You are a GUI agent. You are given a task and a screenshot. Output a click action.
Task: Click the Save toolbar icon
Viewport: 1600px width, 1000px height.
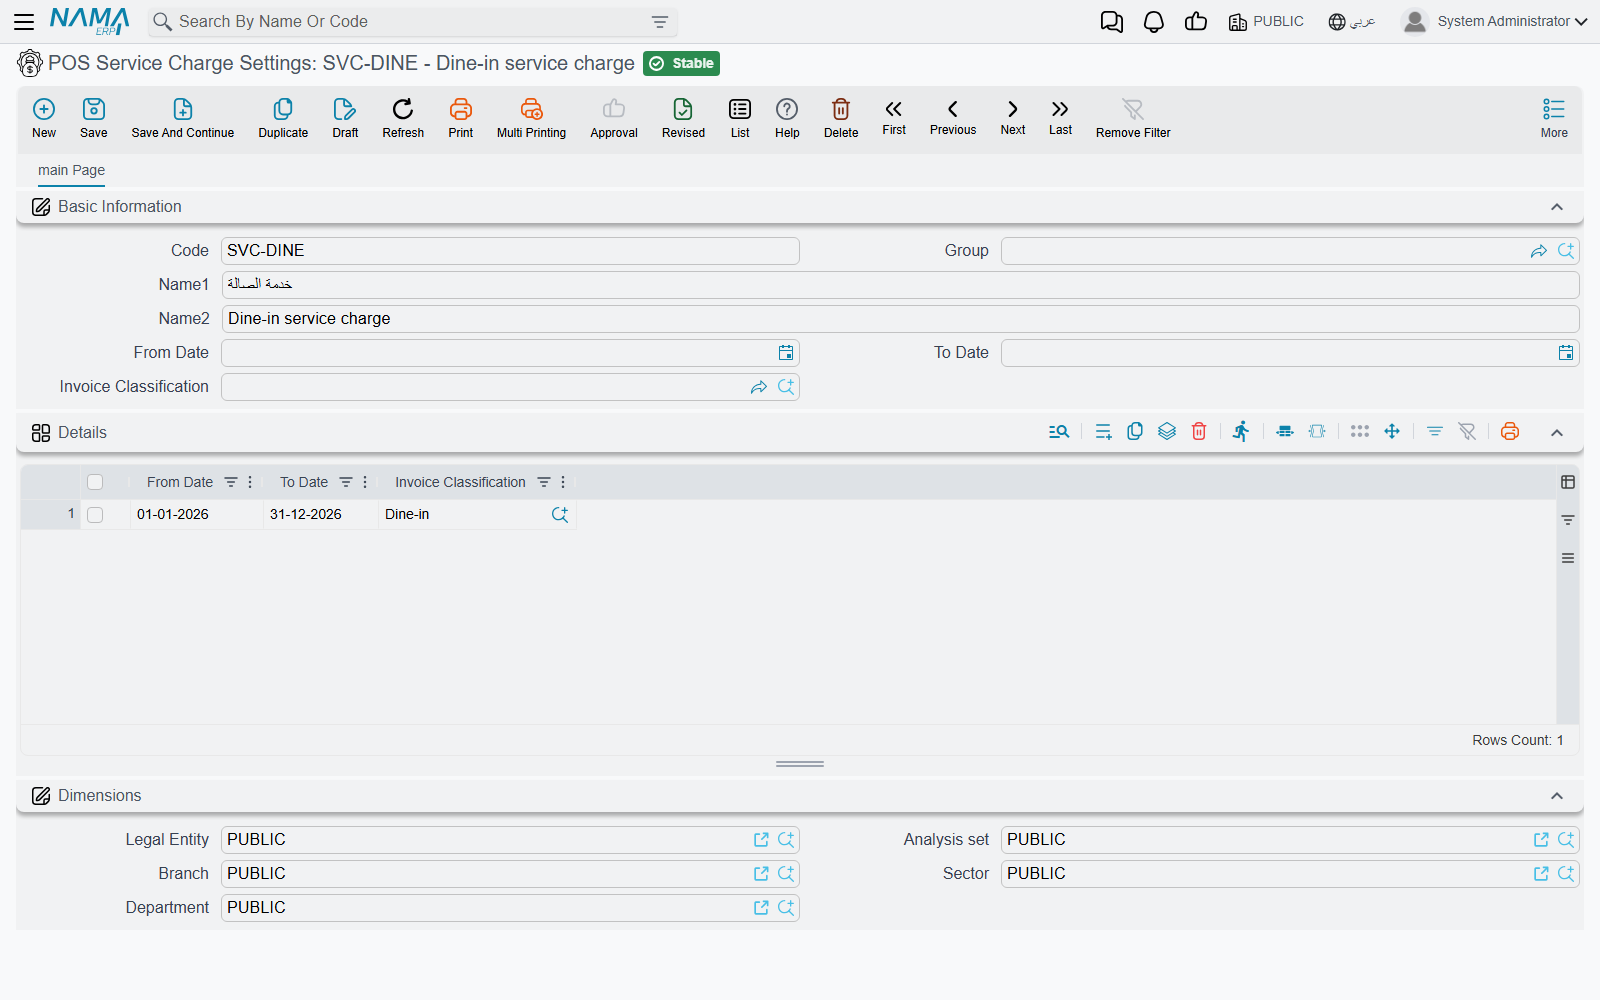click(94, 109)
